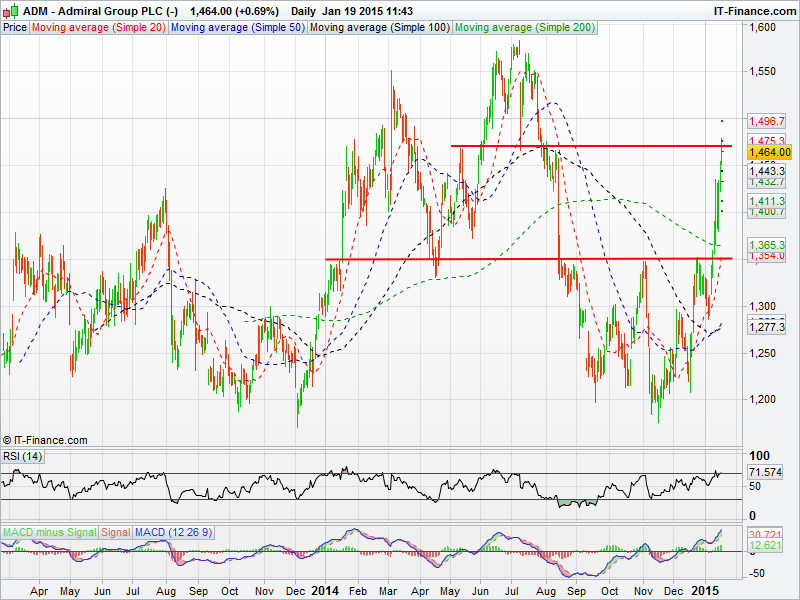
Task: Click the upper red resistance line
Action: click(590, 146)
